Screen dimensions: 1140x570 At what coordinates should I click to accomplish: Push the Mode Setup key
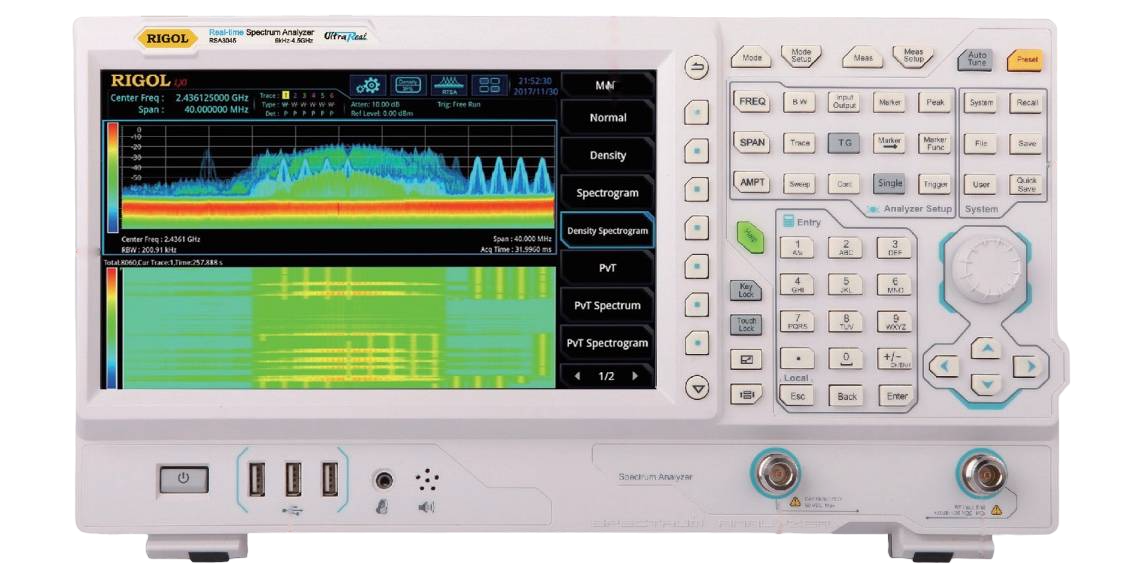[x=801, y=56]
